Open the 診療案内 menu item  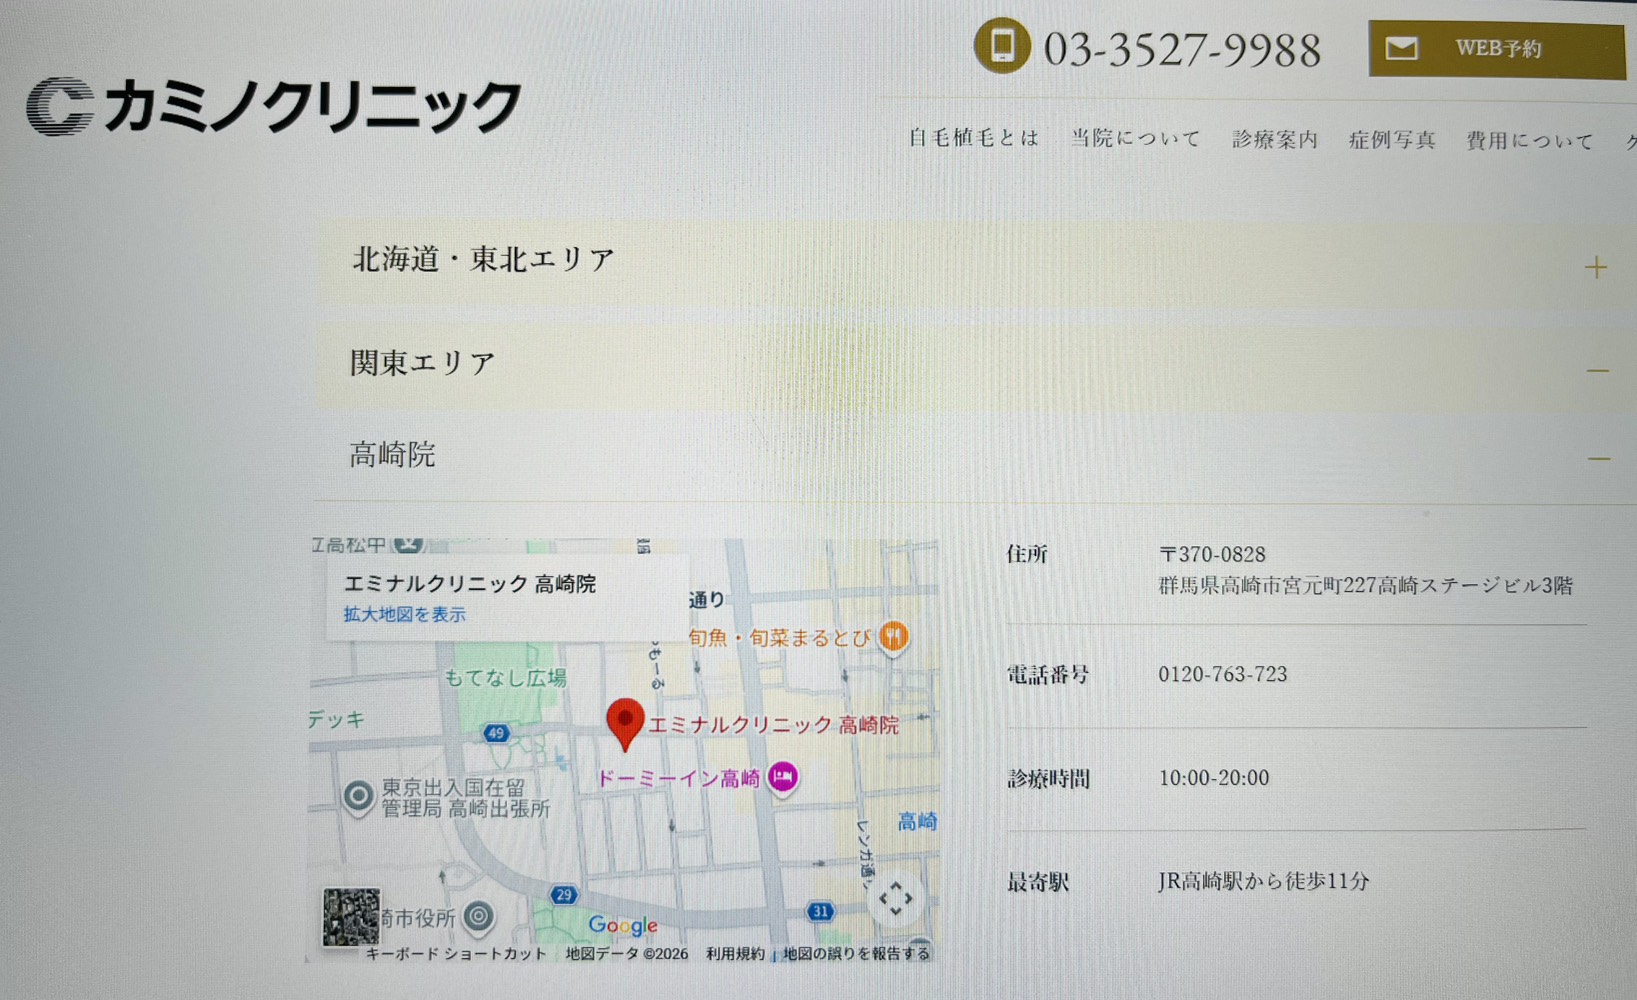coord(1275,140)
